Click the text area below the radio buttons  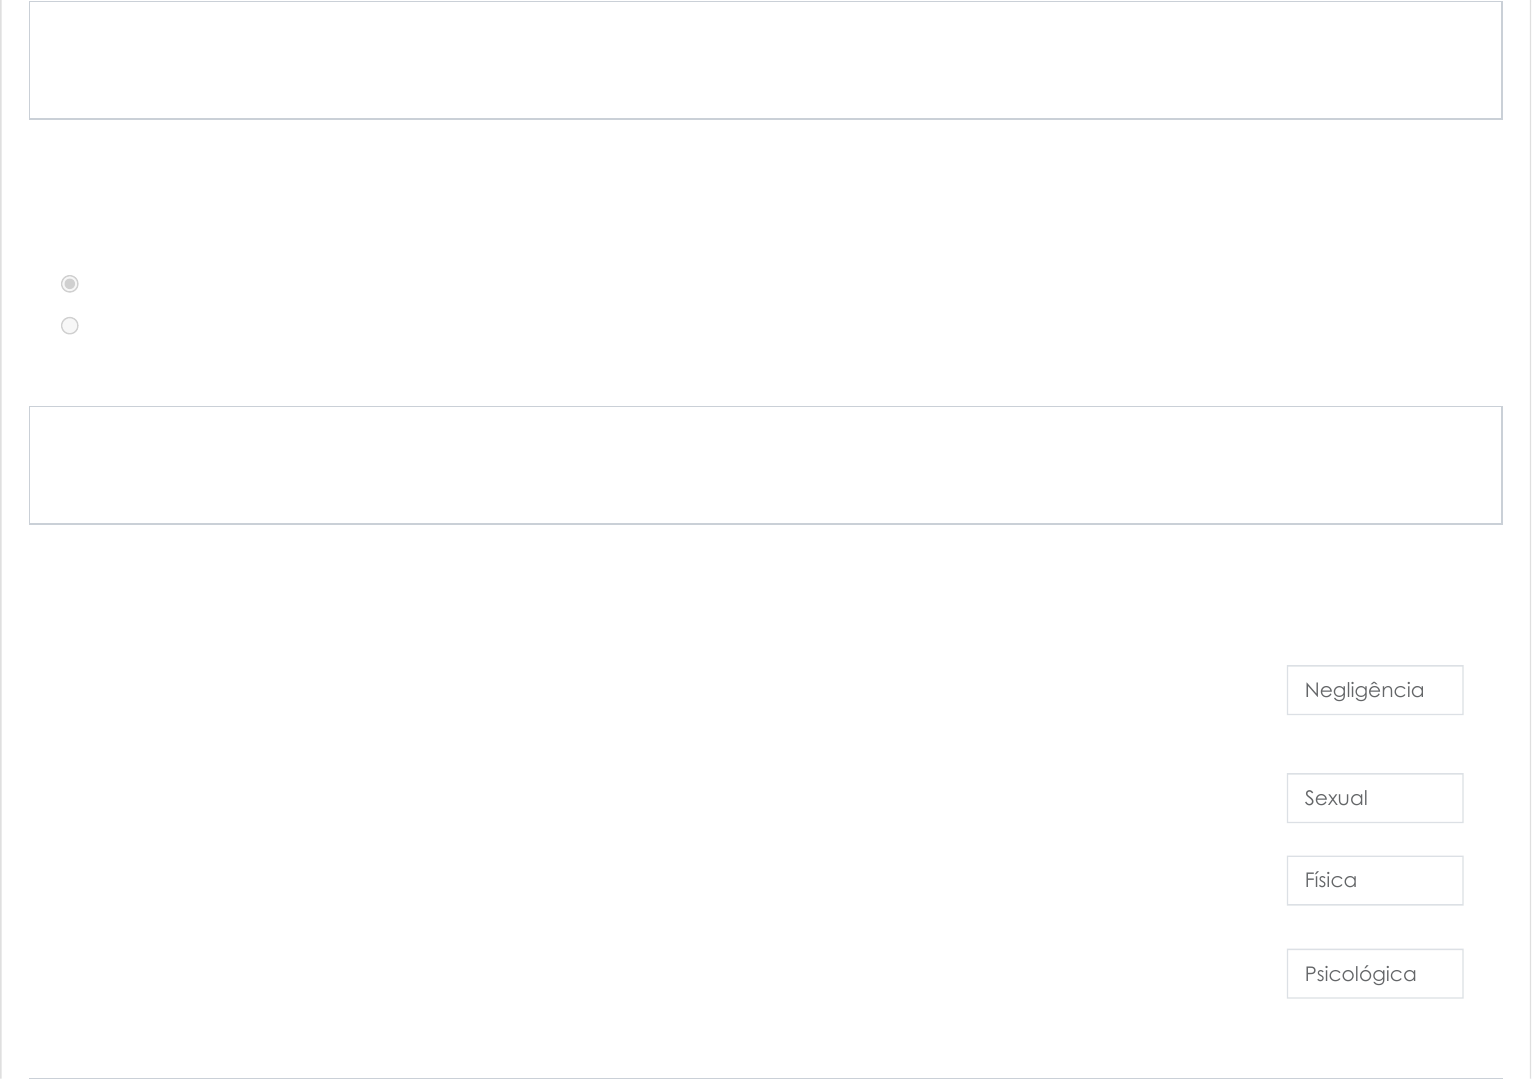pos(766,465)
